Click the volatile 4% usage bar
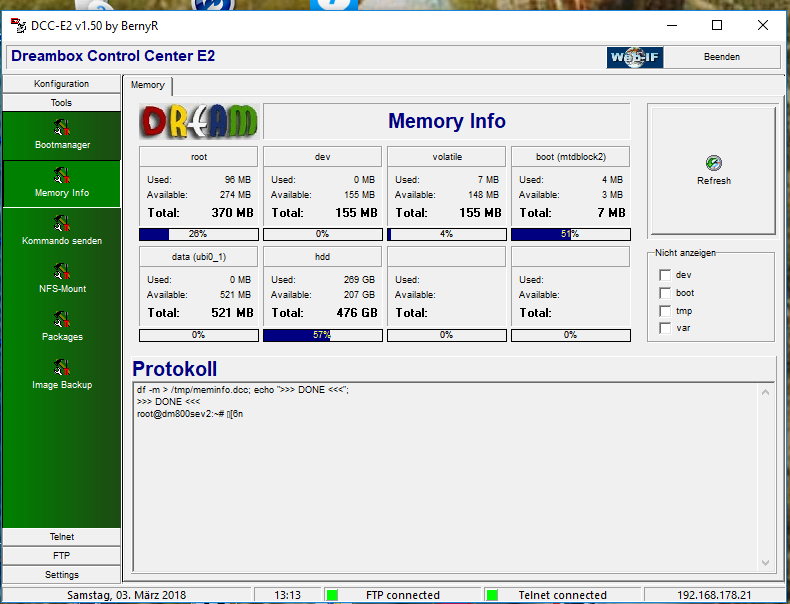The width and height of the screenshot is (790, 604). click(446, 234)
